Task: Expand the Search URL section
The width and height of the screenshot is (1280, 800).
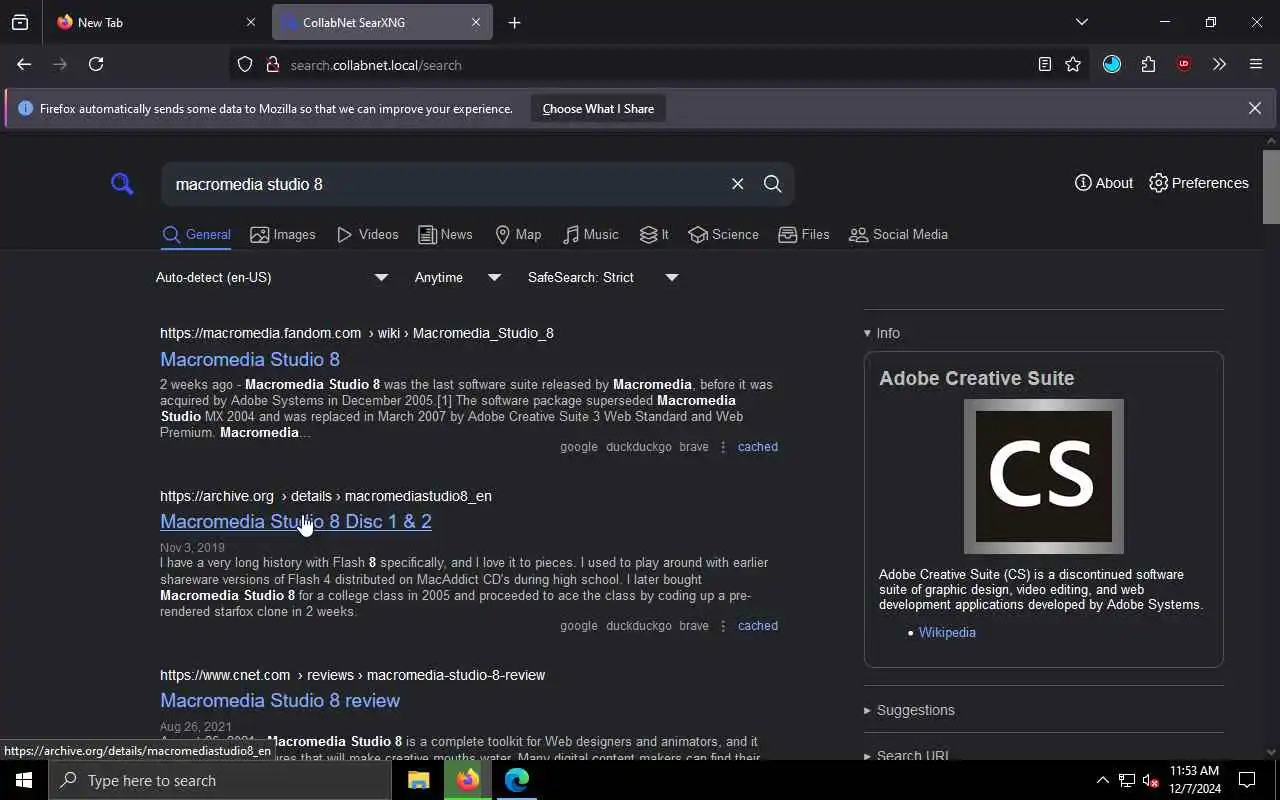Action: point(906,755)
